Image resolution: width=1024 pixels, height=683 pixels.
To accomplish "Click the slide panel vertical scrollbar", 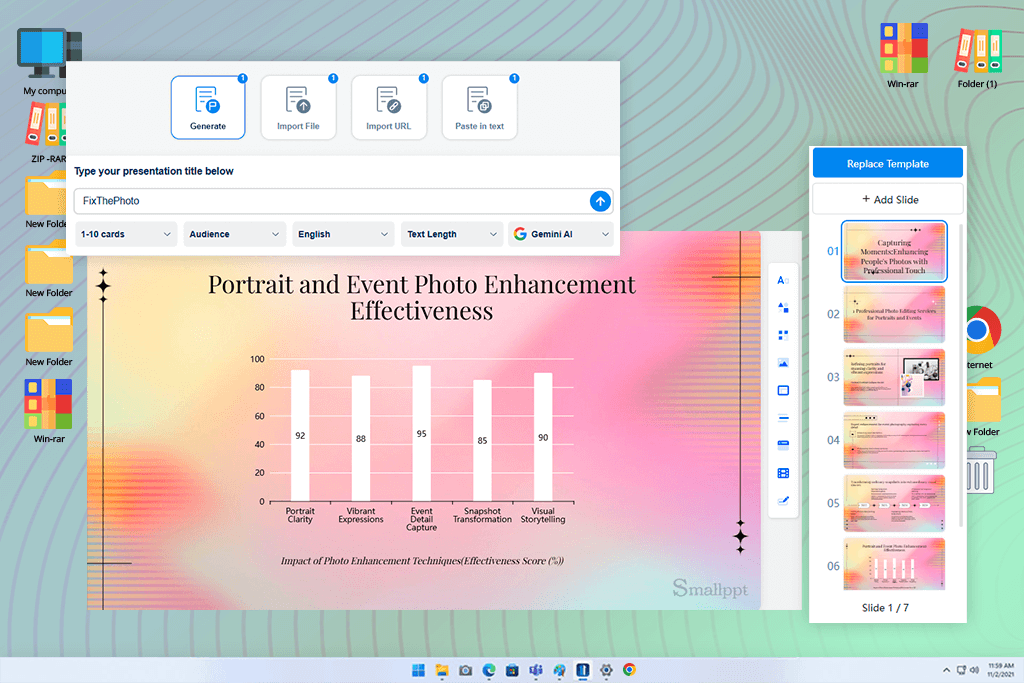I will [961, 375].
